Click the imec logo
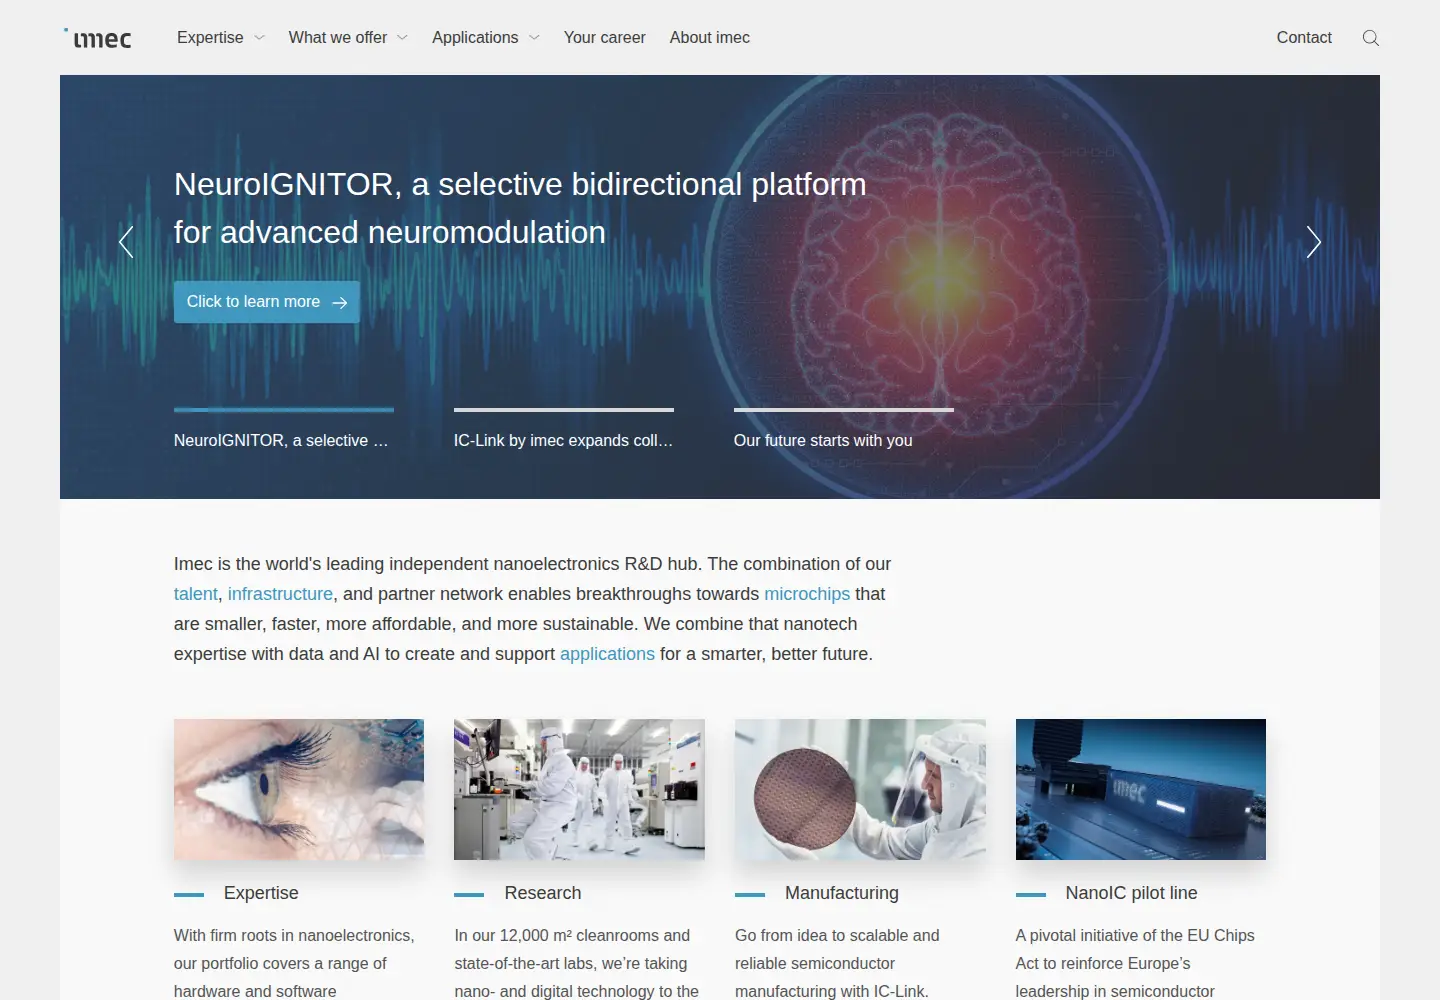 [x=98, y=38]
